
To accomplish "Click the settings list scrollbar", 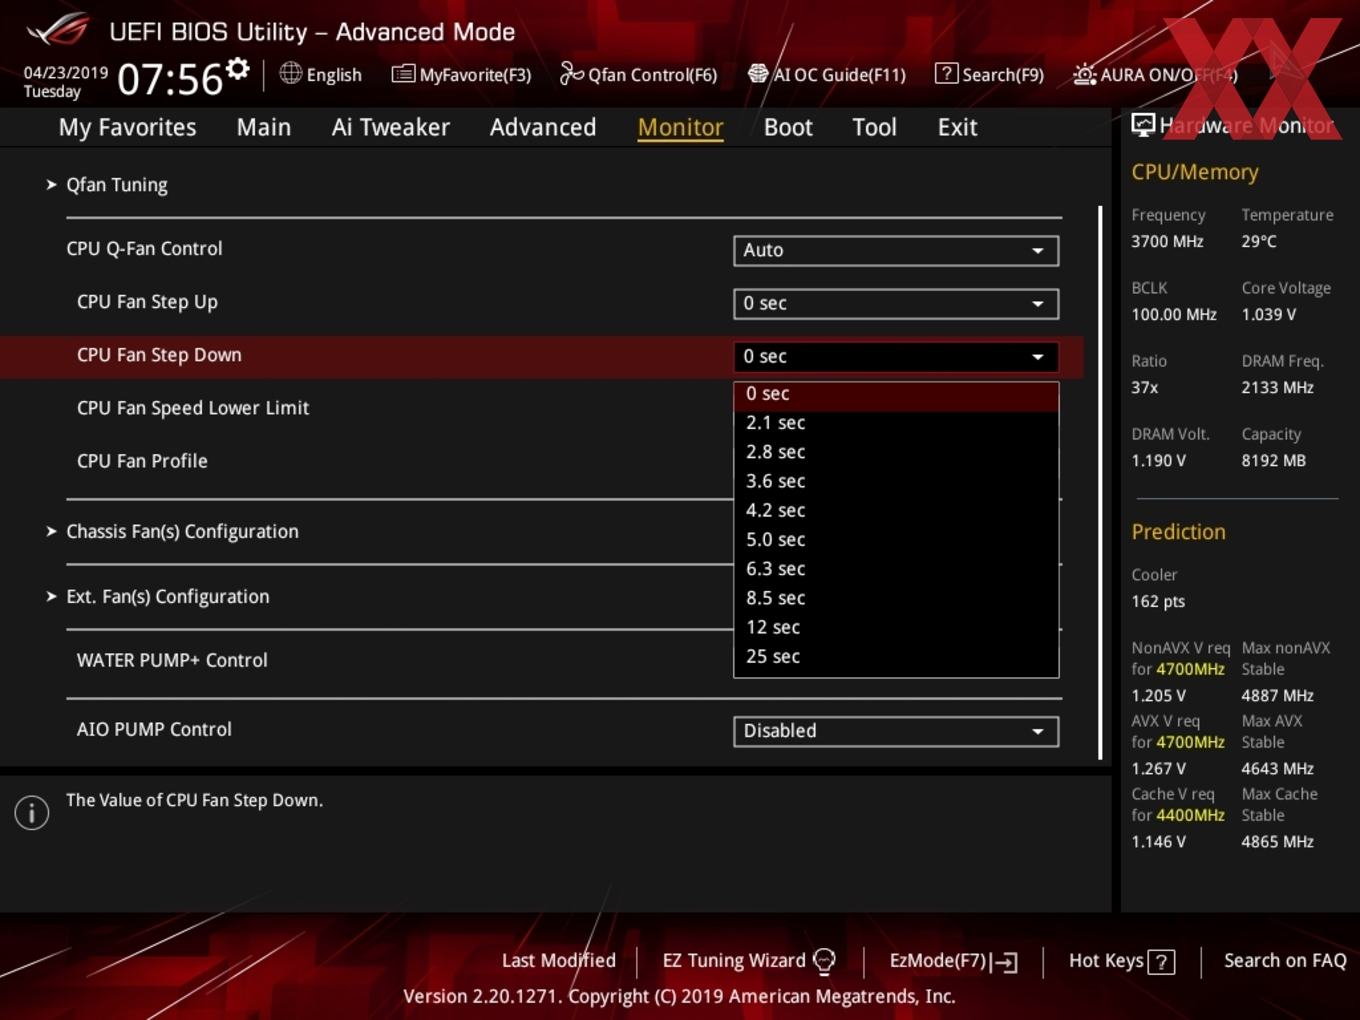I will [x=1100, y=482].
